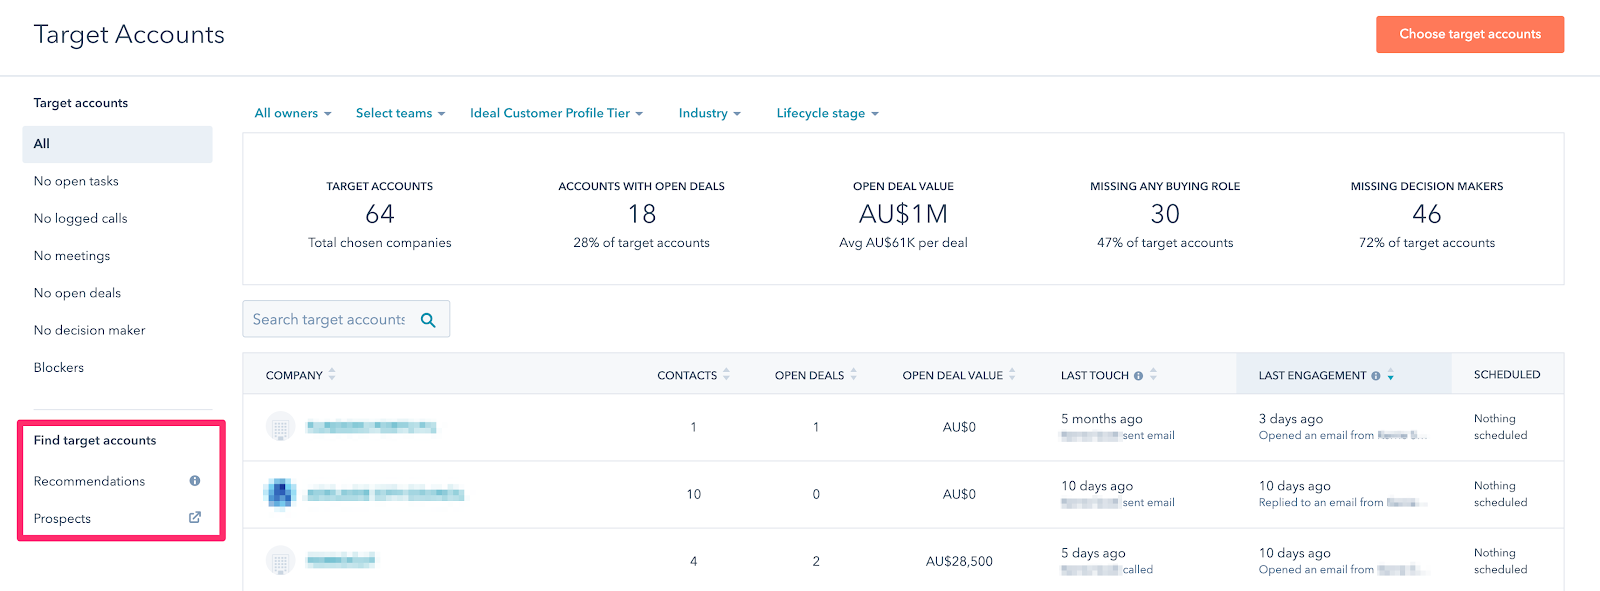The width and height of the screenshot is (1600, 591).
Task: Click the Search target accounts field
Action: [x=328, y=320]
